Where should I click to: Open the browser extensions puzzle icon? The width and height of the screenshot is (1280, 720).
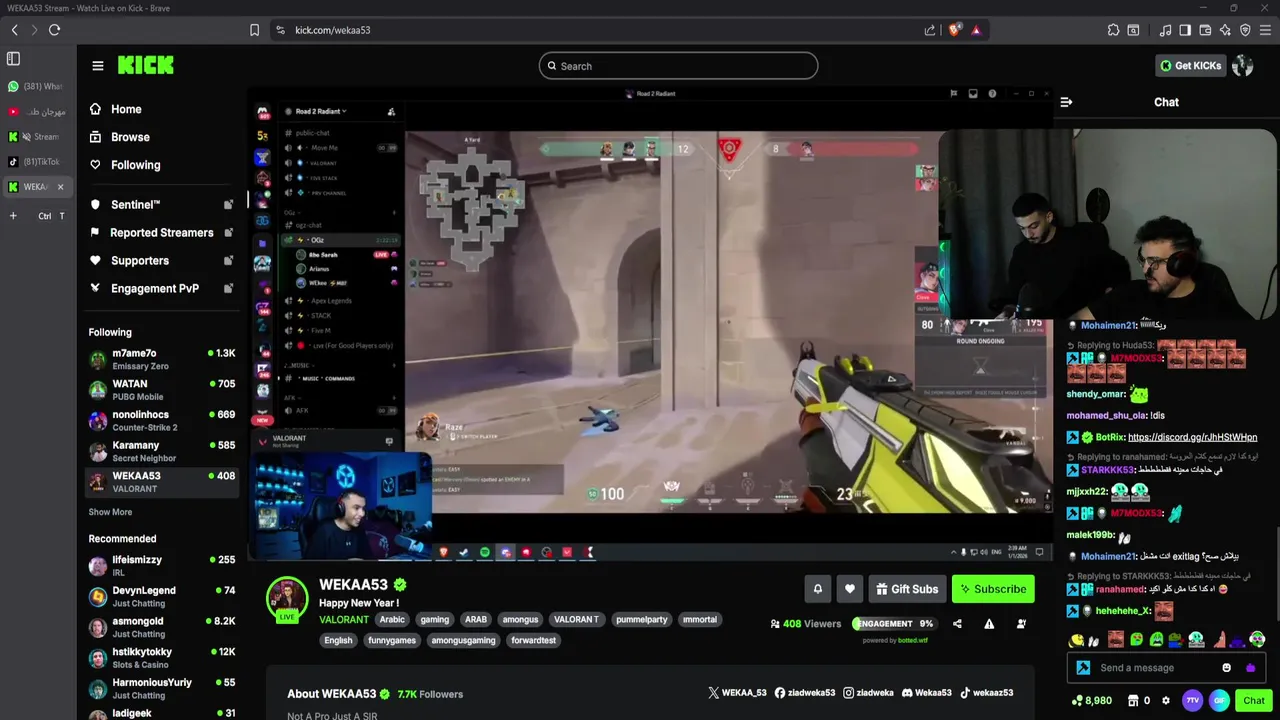click(x=1113, y=30)
